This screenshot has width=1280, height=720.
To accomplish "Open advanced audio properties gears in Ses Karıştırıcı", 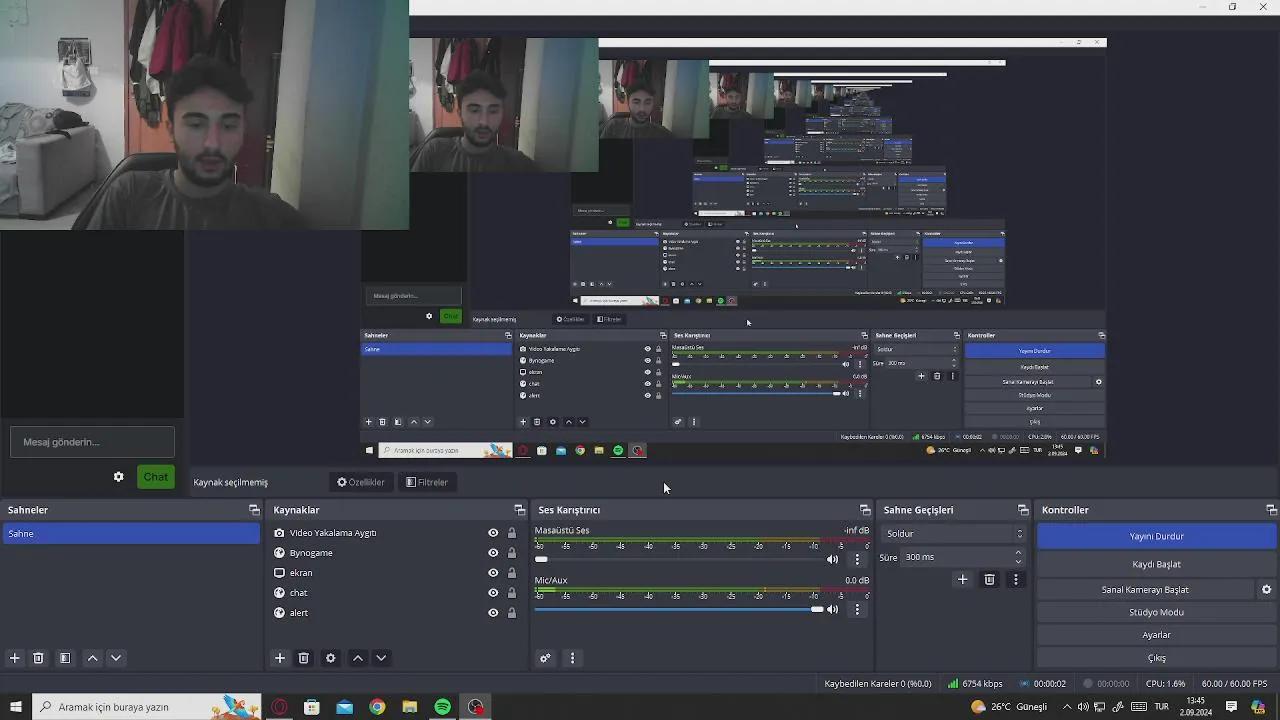I will (545, 658).
